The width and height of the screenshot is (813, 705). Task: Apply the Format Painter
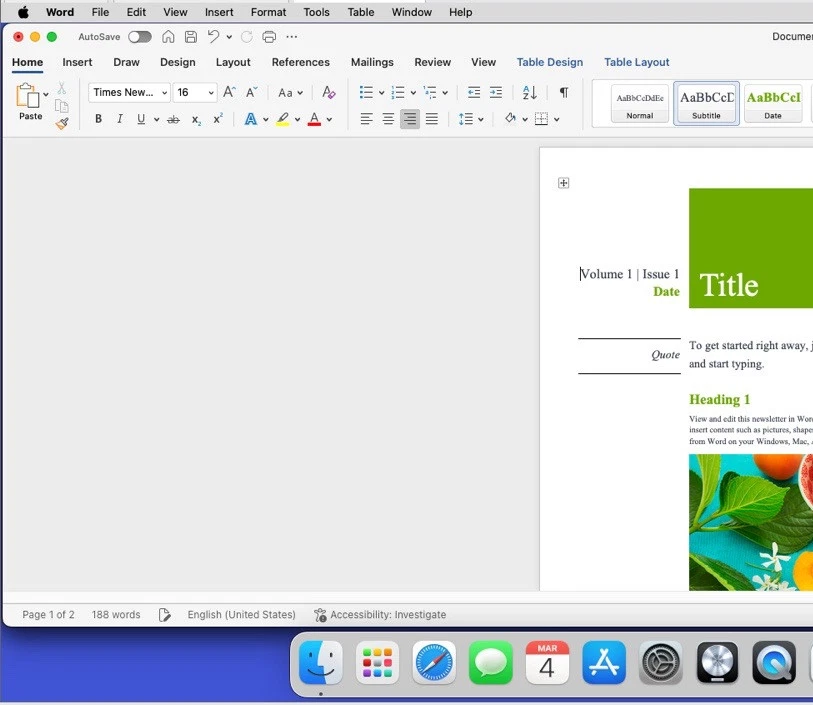tap(59, 123)
